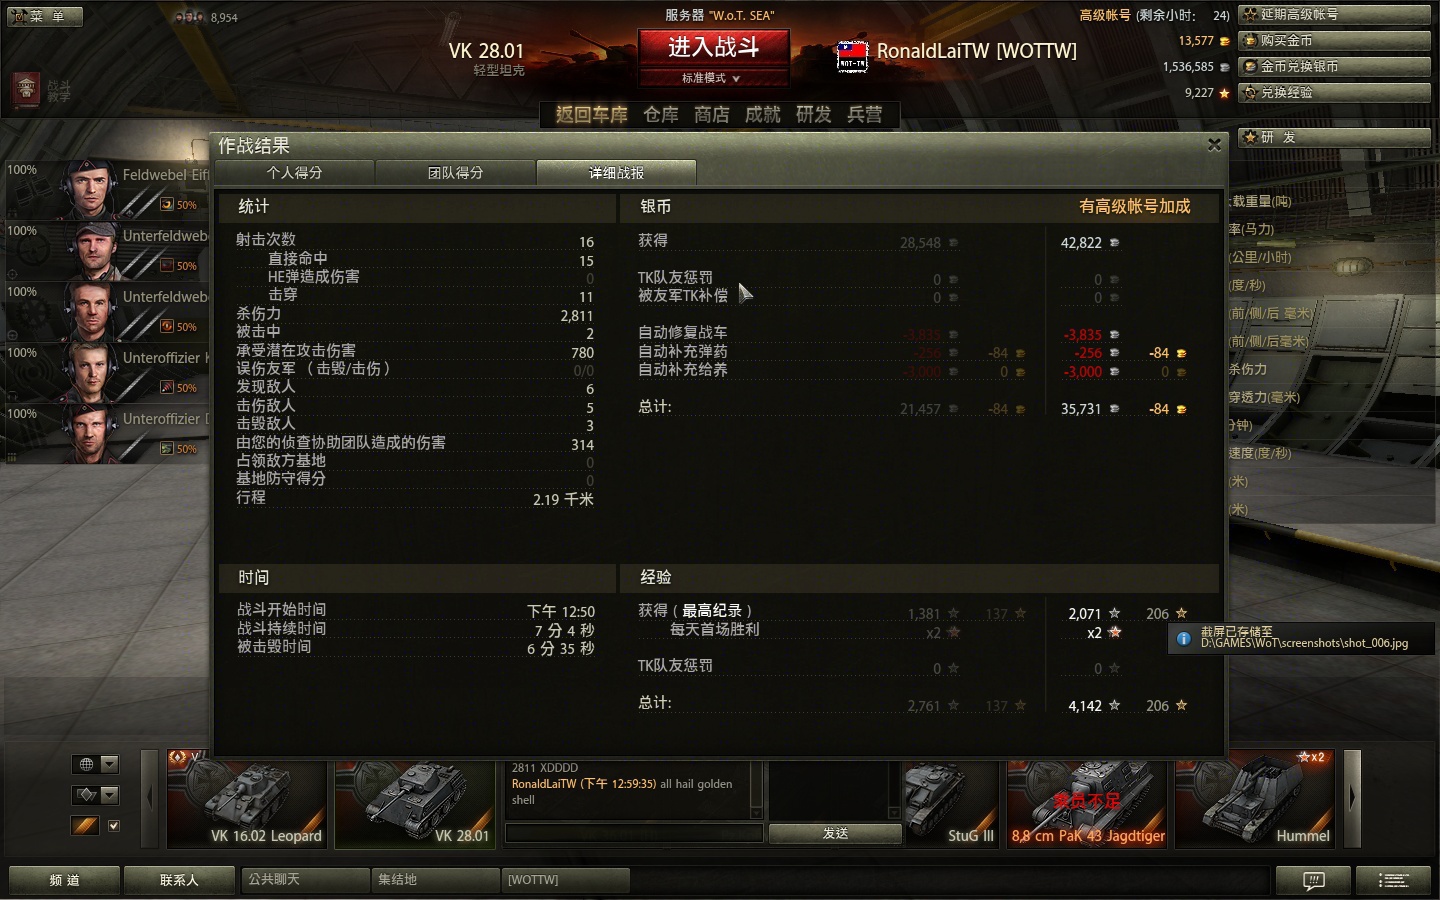
Task: Expand the tank type filter dropdown
Action: (x=95, y=796)
